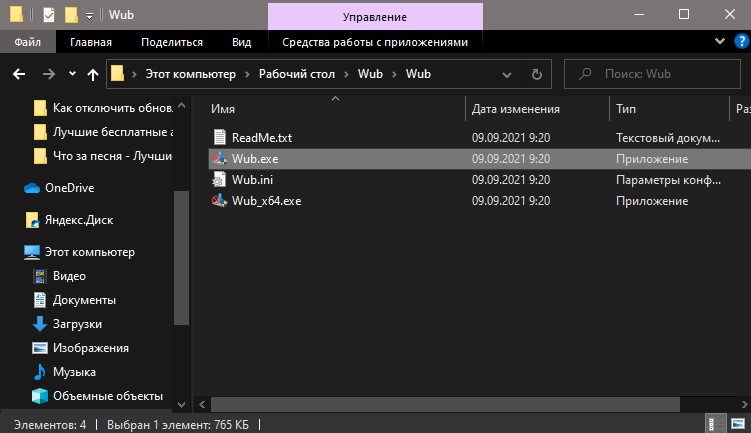Sort by Имя column header
Screen dimensions: 751x433
223,109
